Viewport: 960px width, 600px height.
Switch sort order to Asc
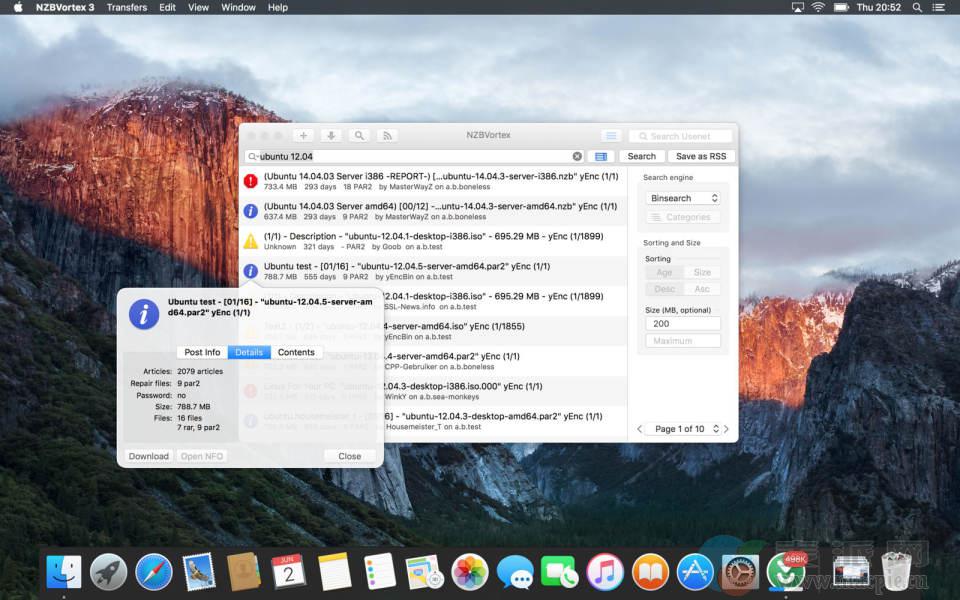(x=702, y=289)
